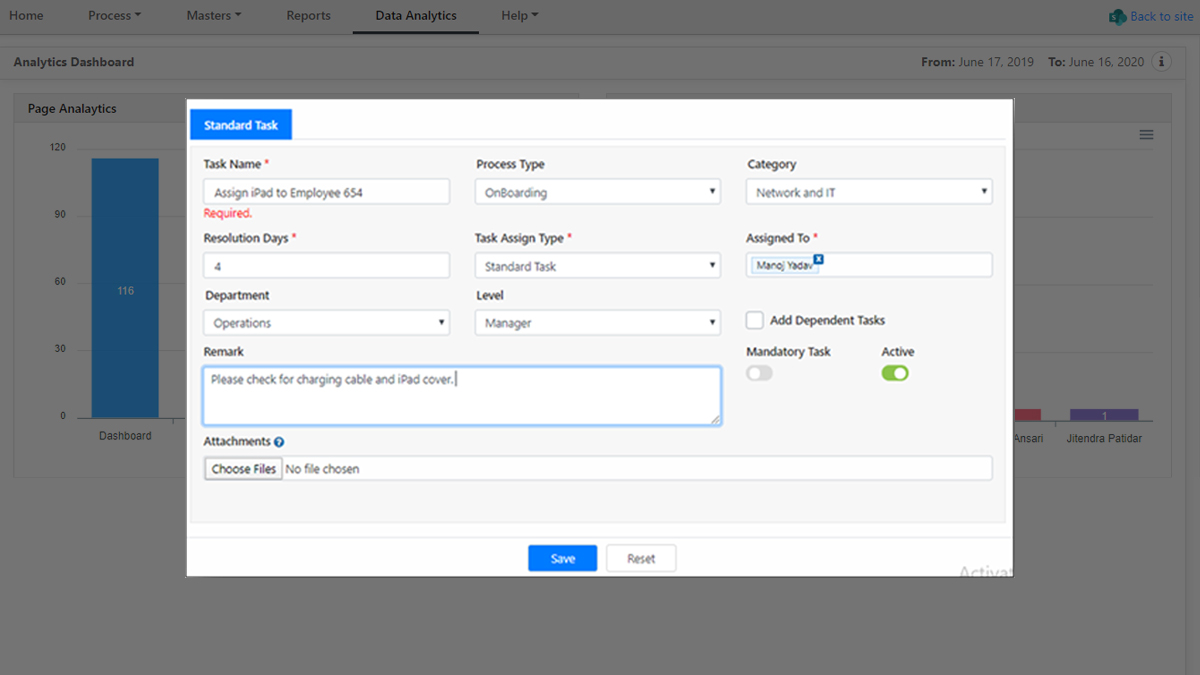Expand the Task Assign Type dropdown
The height and width of the screenshot is (675, 1200).
(597, 265)
